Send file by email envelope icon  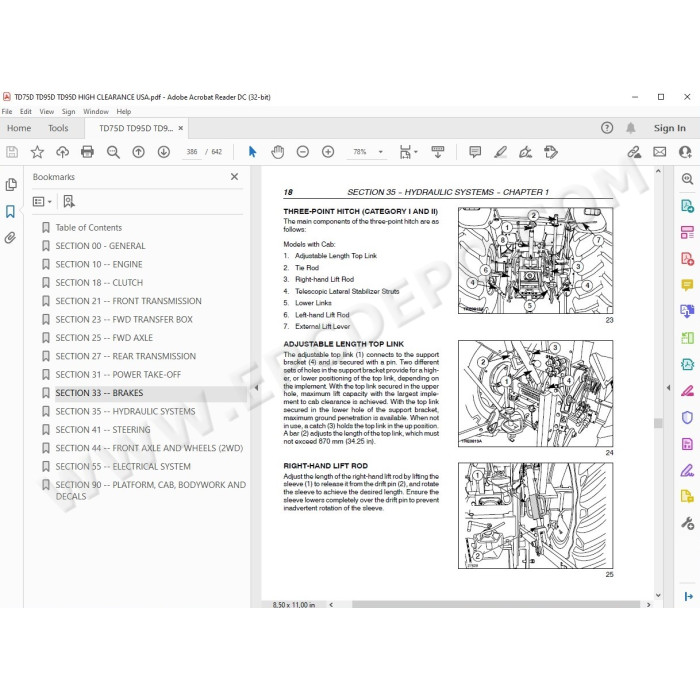659,152
